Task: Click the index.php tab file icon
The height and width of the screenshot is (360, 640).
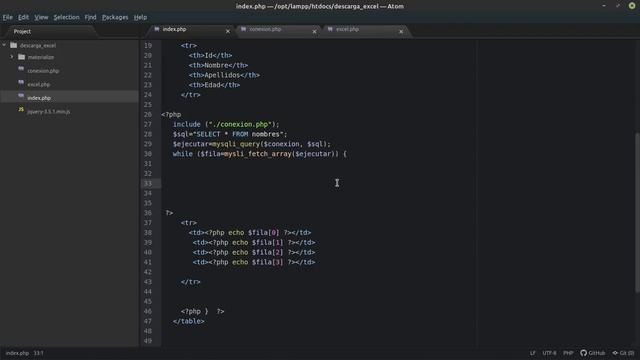Action: pyautogui.click(x=157, y=29)
